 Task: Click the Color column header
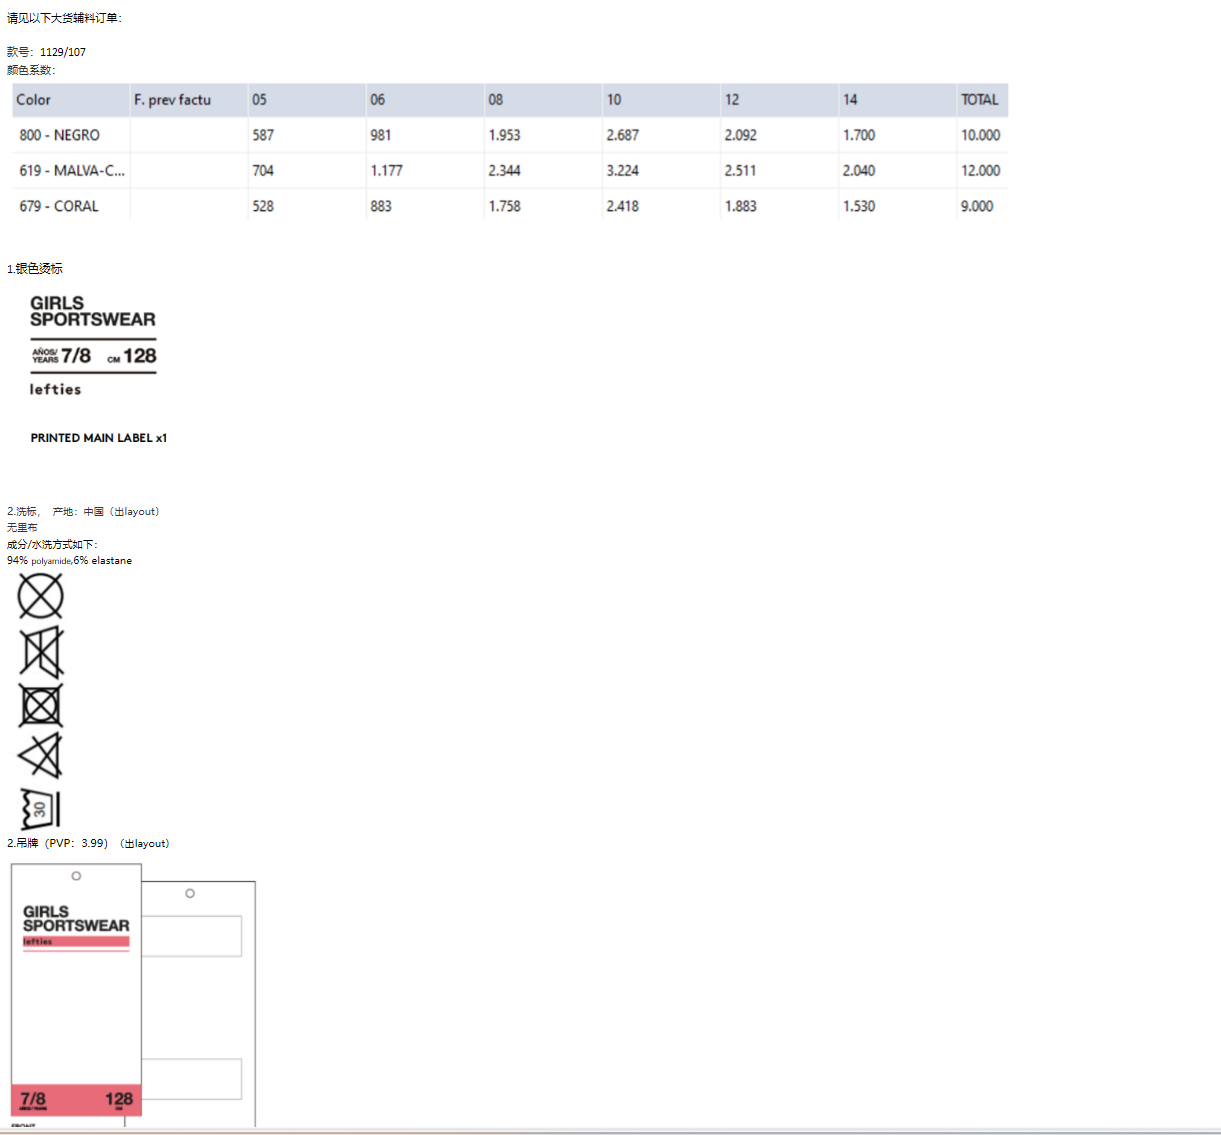pos(34,100)
